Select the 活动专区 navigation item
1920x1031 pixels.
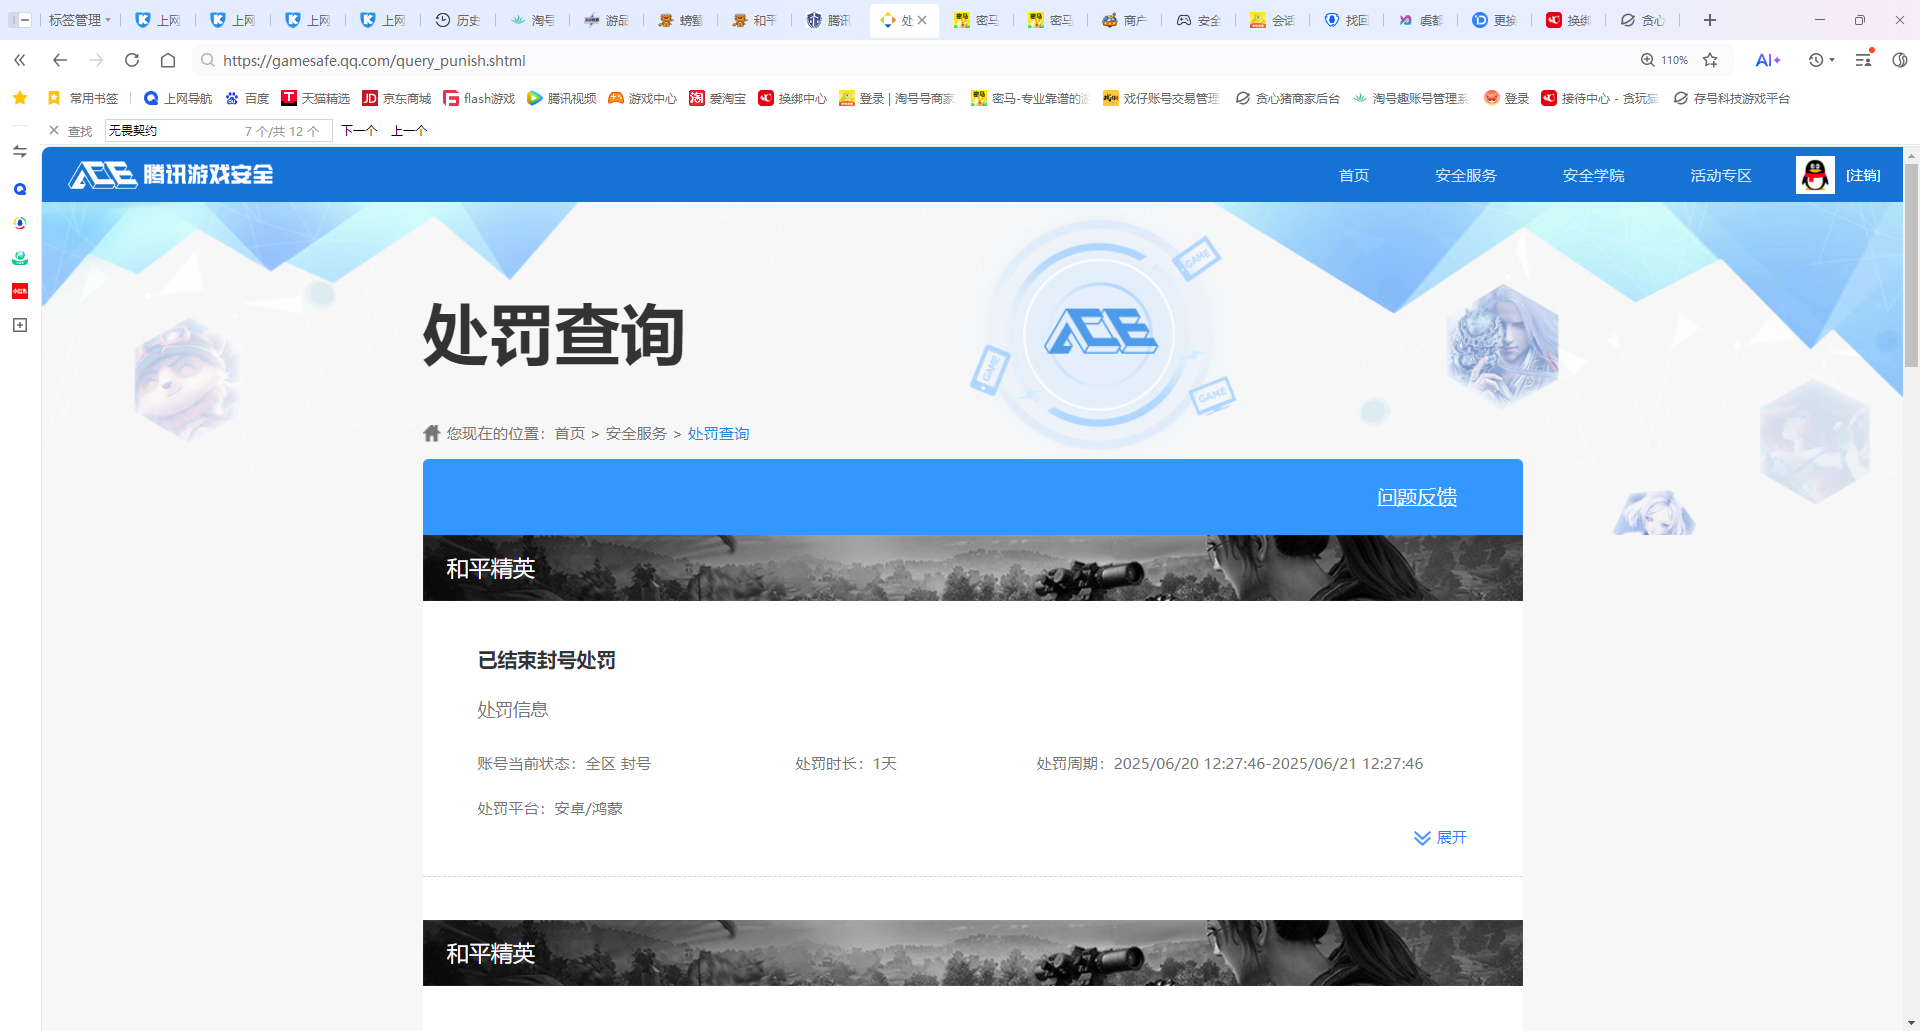(x=1719, y=175)
